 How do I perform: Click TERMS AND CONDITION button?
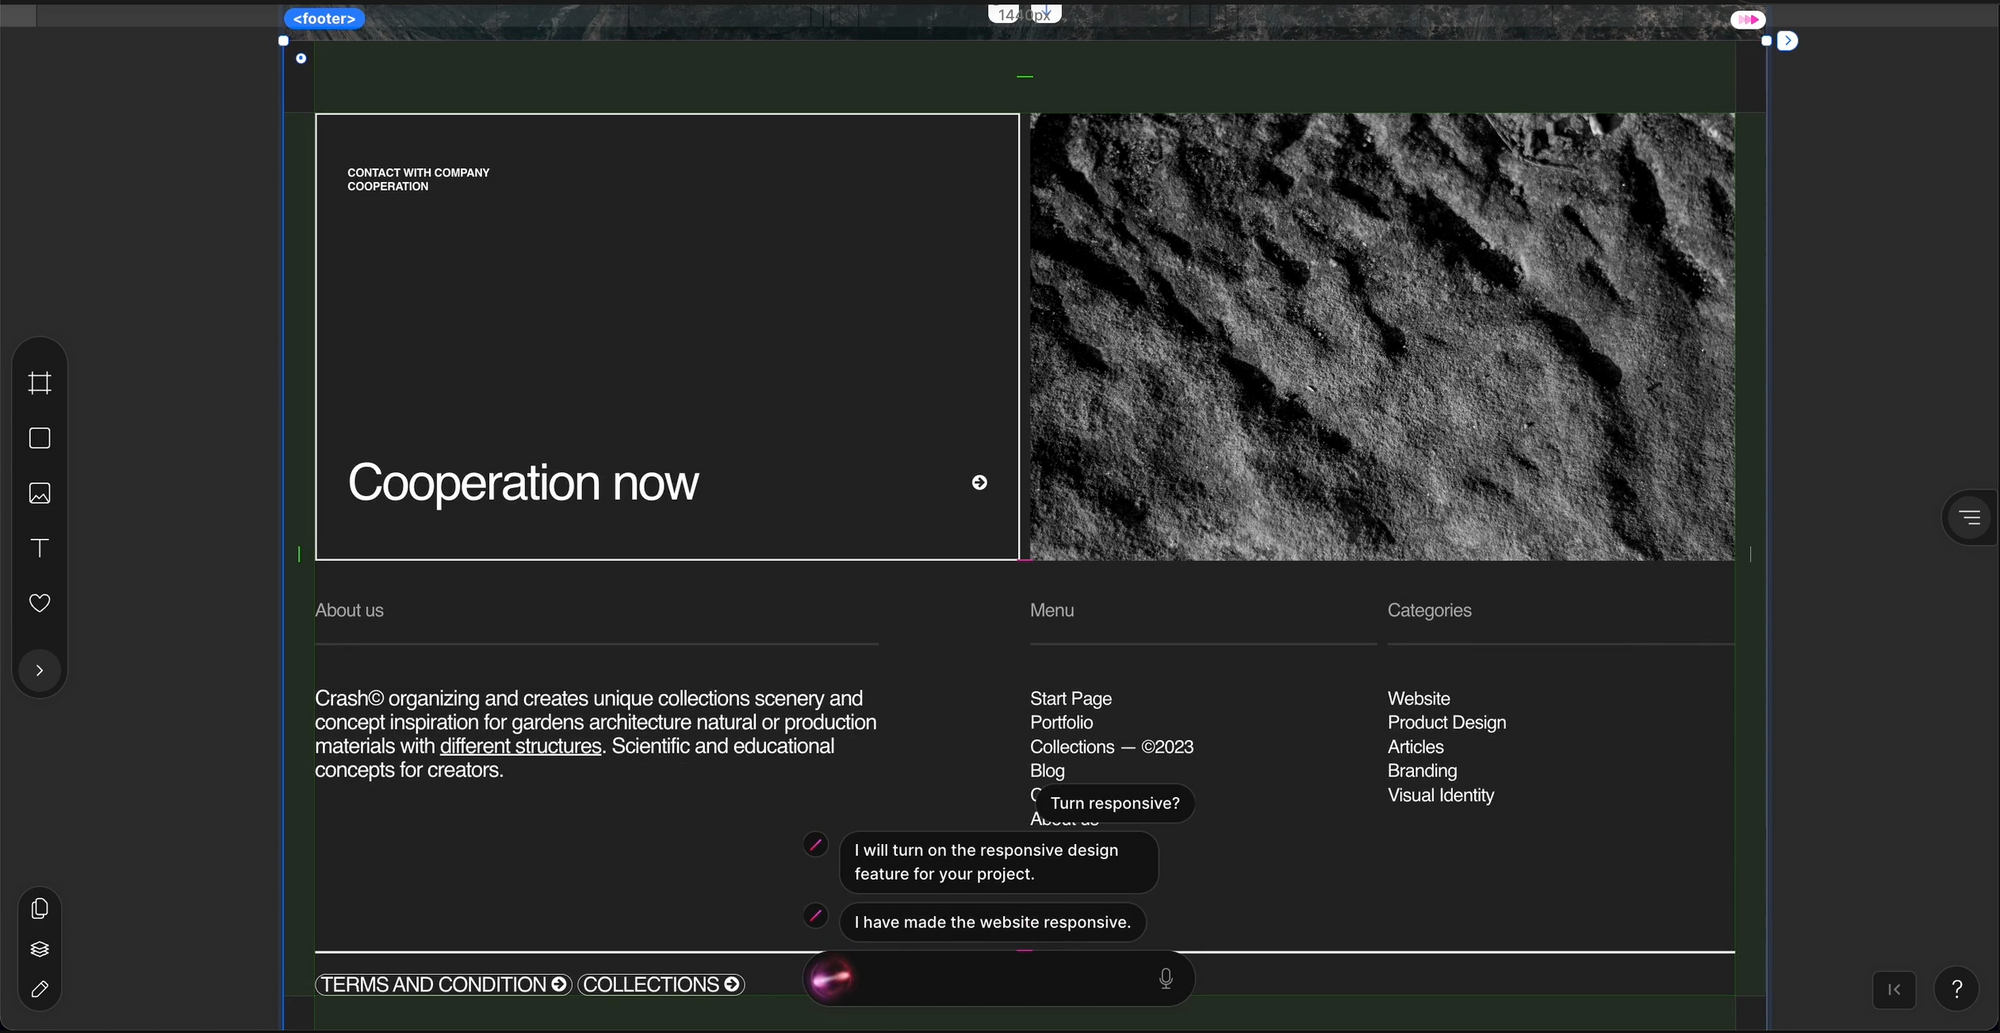444,985
